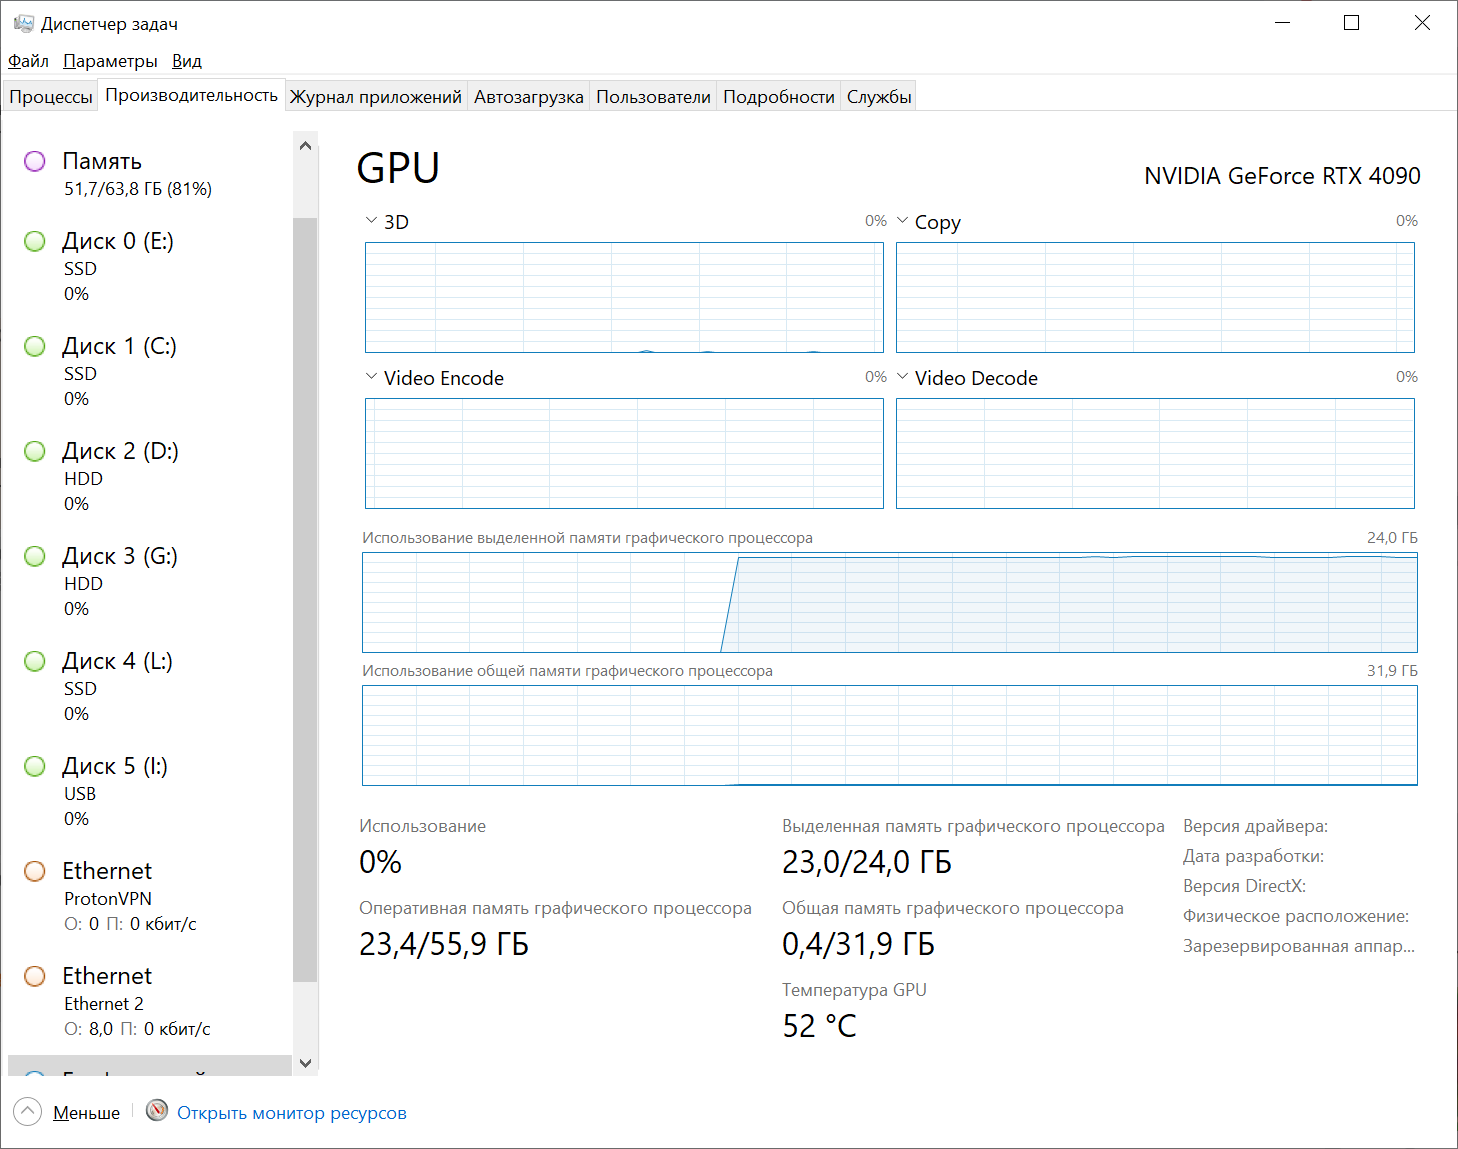
Task: Open the 3D graph engine dropdown
Action: [x=372, y=221]
